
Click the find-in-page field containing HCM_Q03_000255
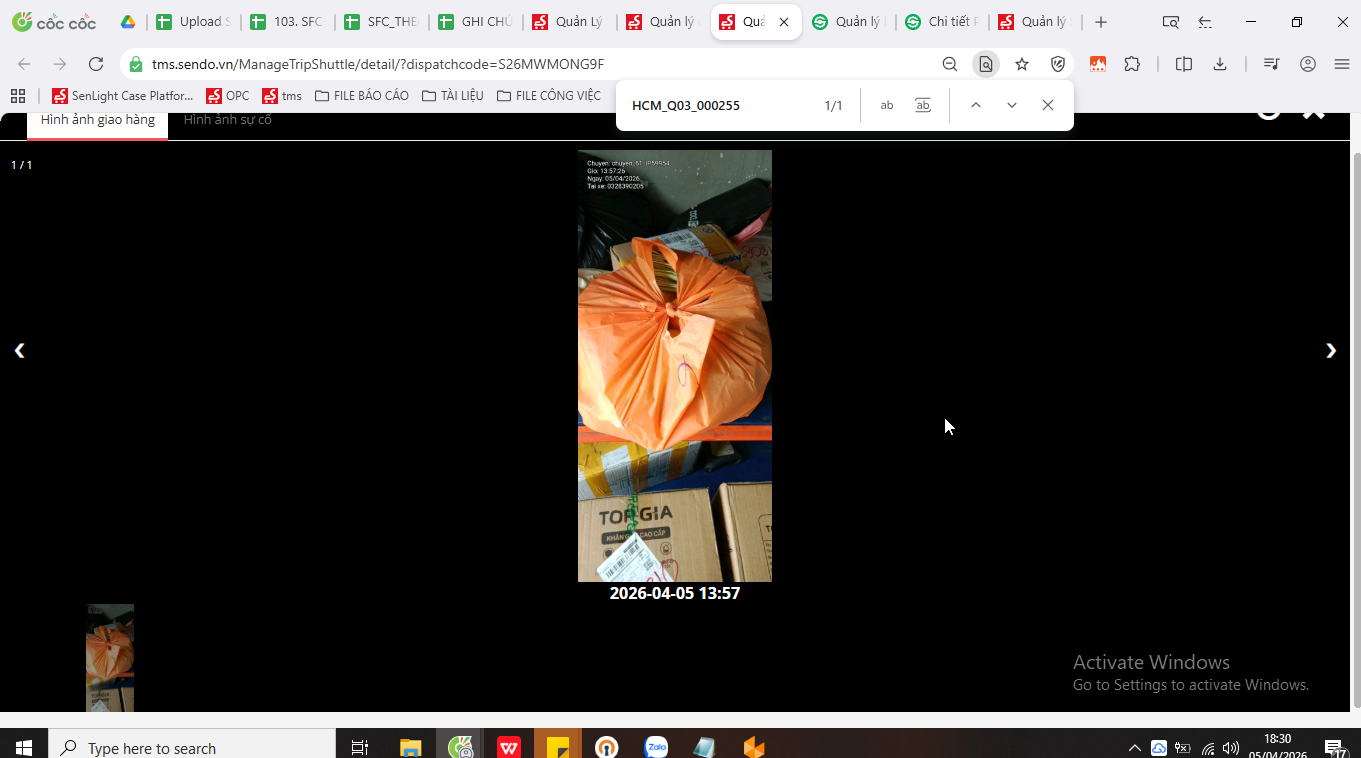click(720, 105)
